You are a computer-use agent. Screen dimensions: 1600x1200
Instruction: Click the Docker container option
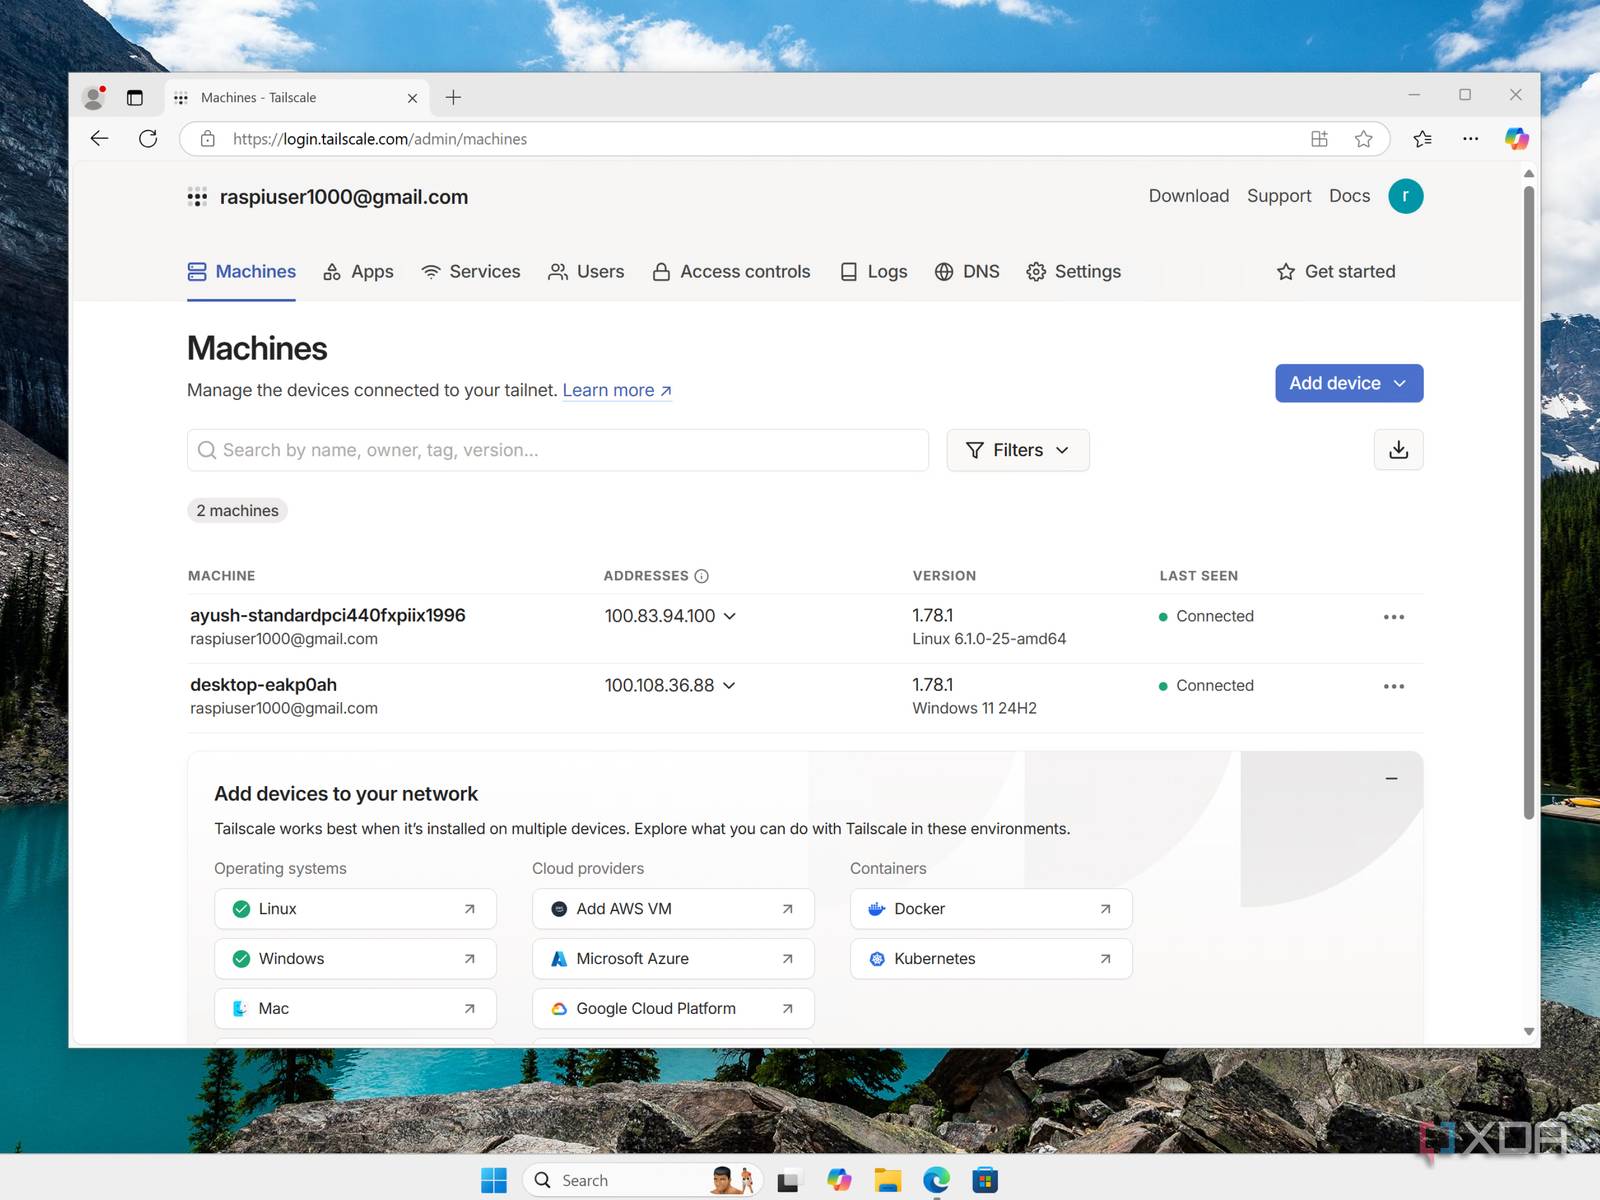(x=990, y=909)
